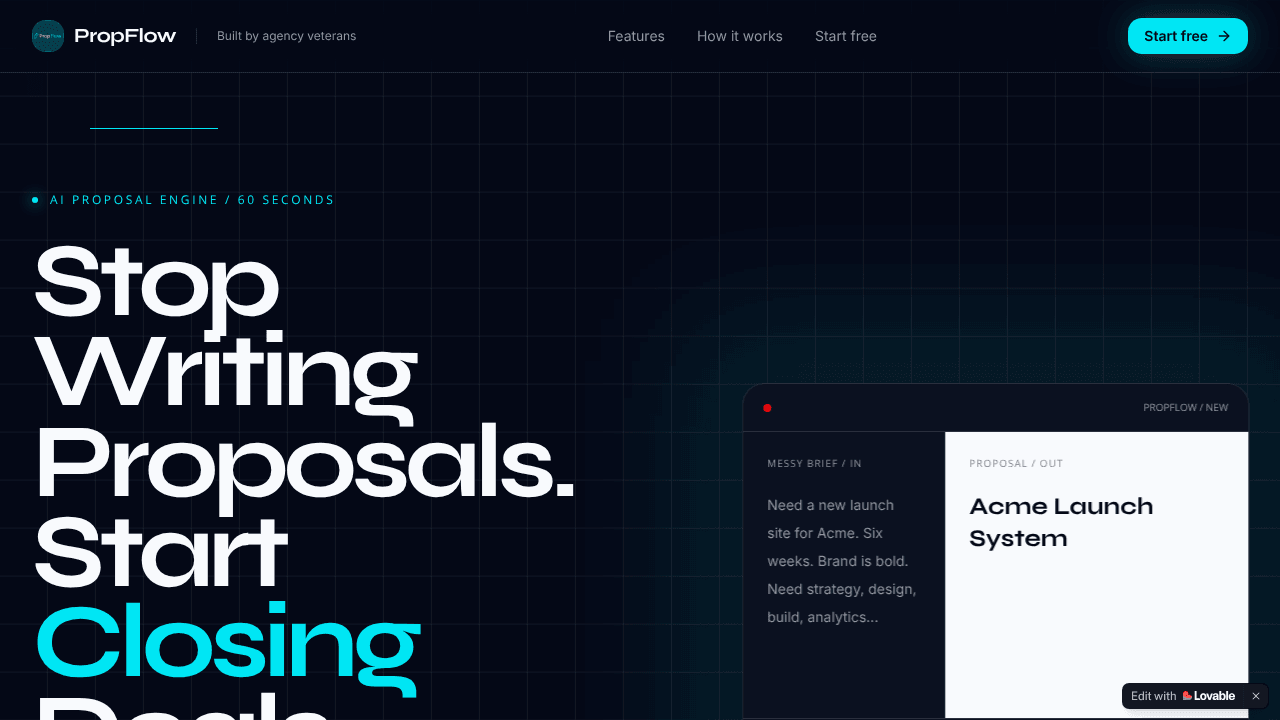The height and width of the screenshot is (720, 1280).
Task: Open the How it works nav link
Action: click(740, 36)
